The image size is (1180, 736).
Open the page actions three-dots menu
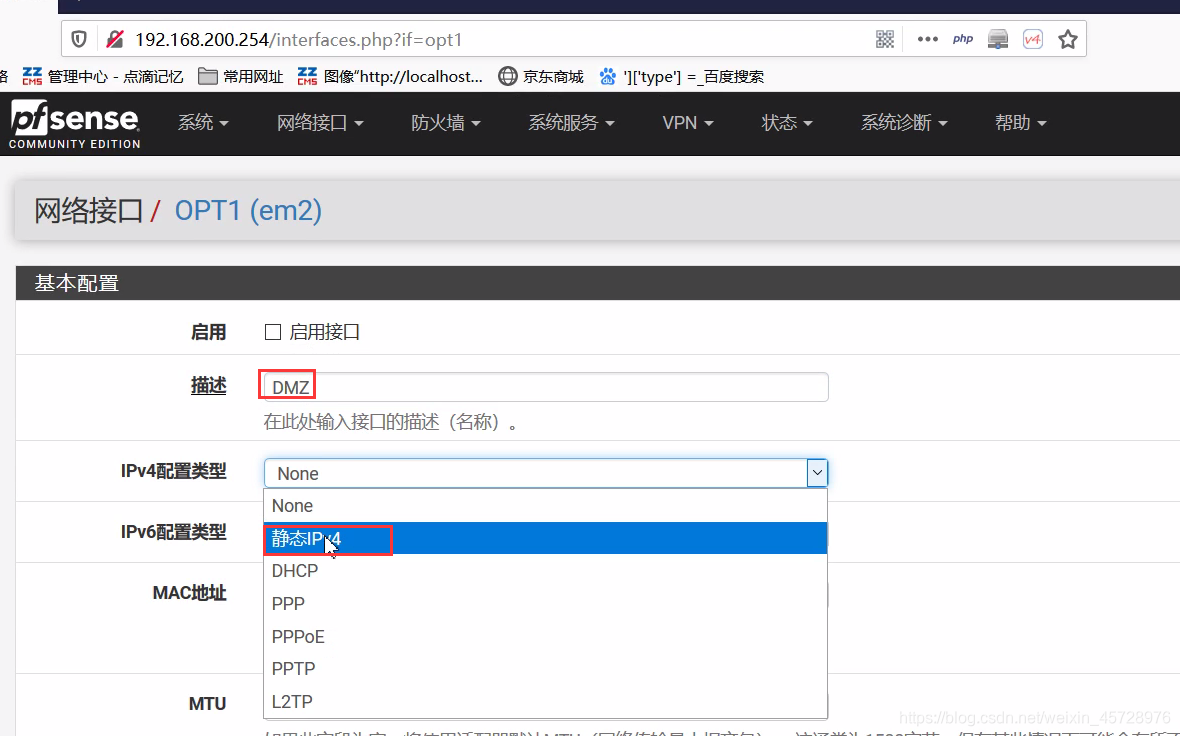pyautogui.click(x=927, y=39)
